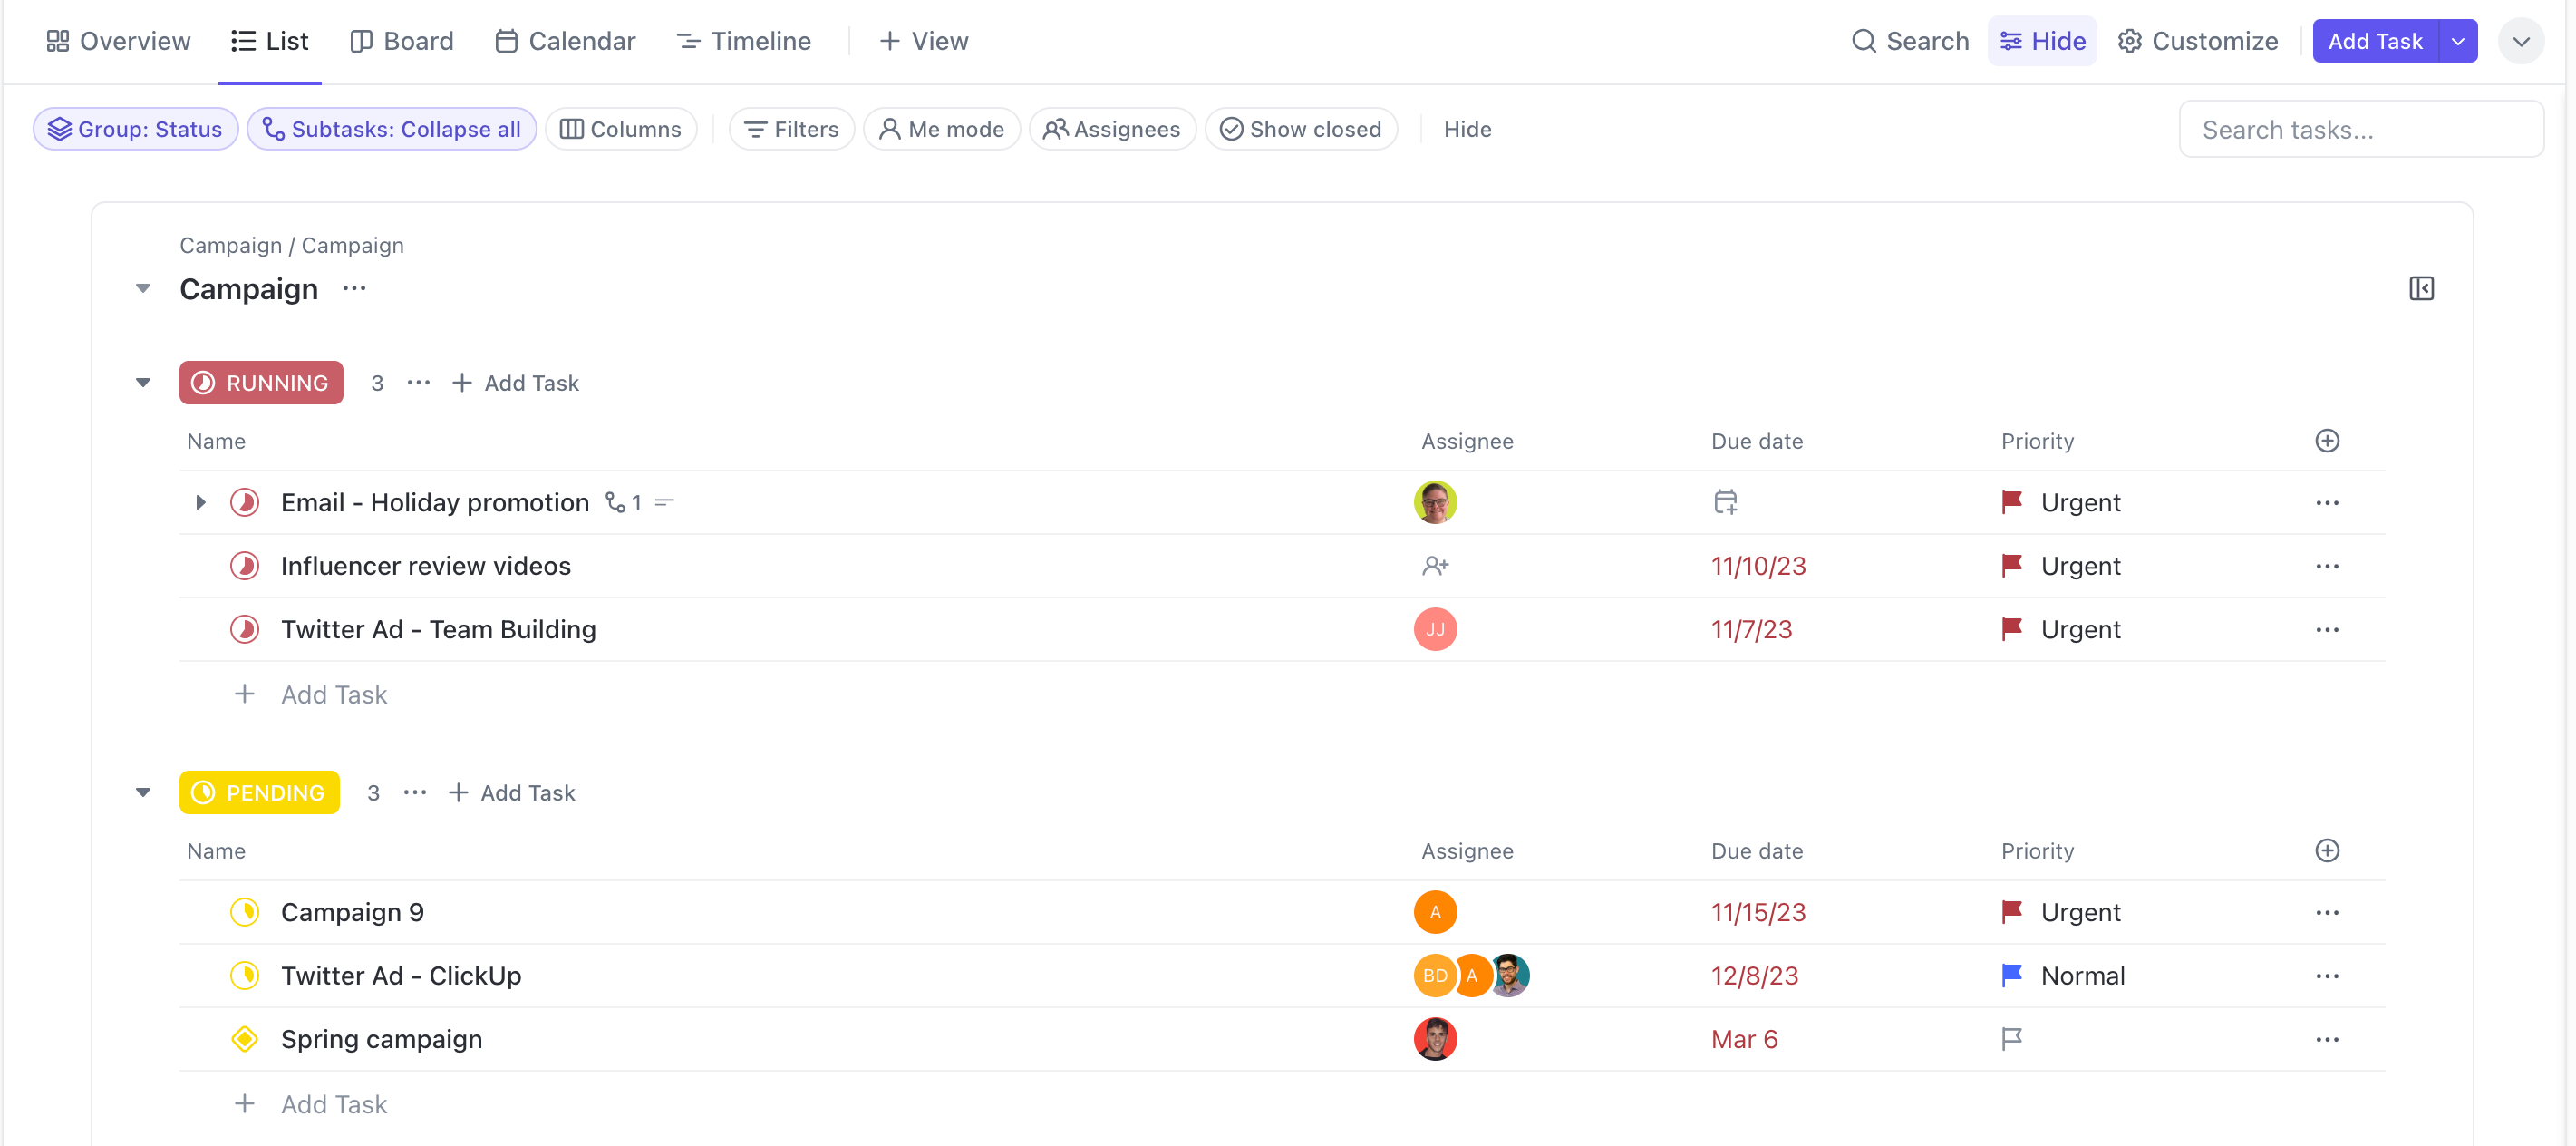Click the add column plus icon in RUNNING group

pos(2326,441)
